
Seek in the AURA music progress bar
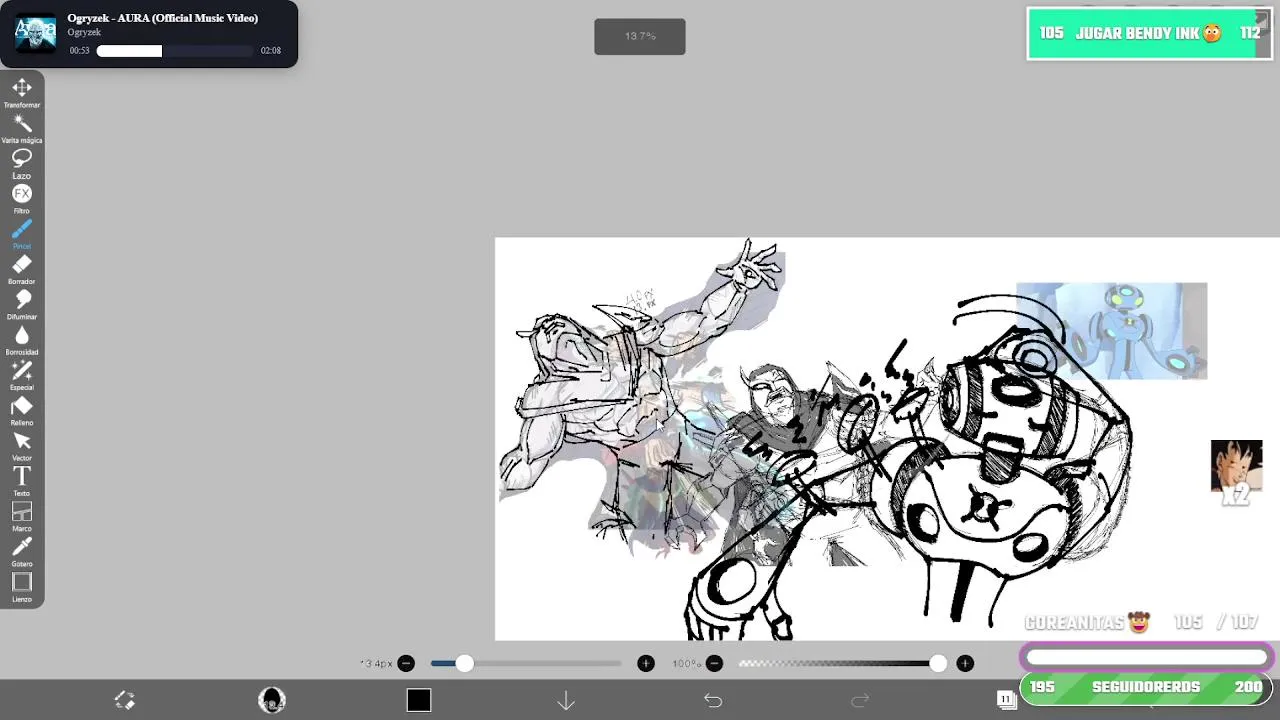tap(175, 51)
